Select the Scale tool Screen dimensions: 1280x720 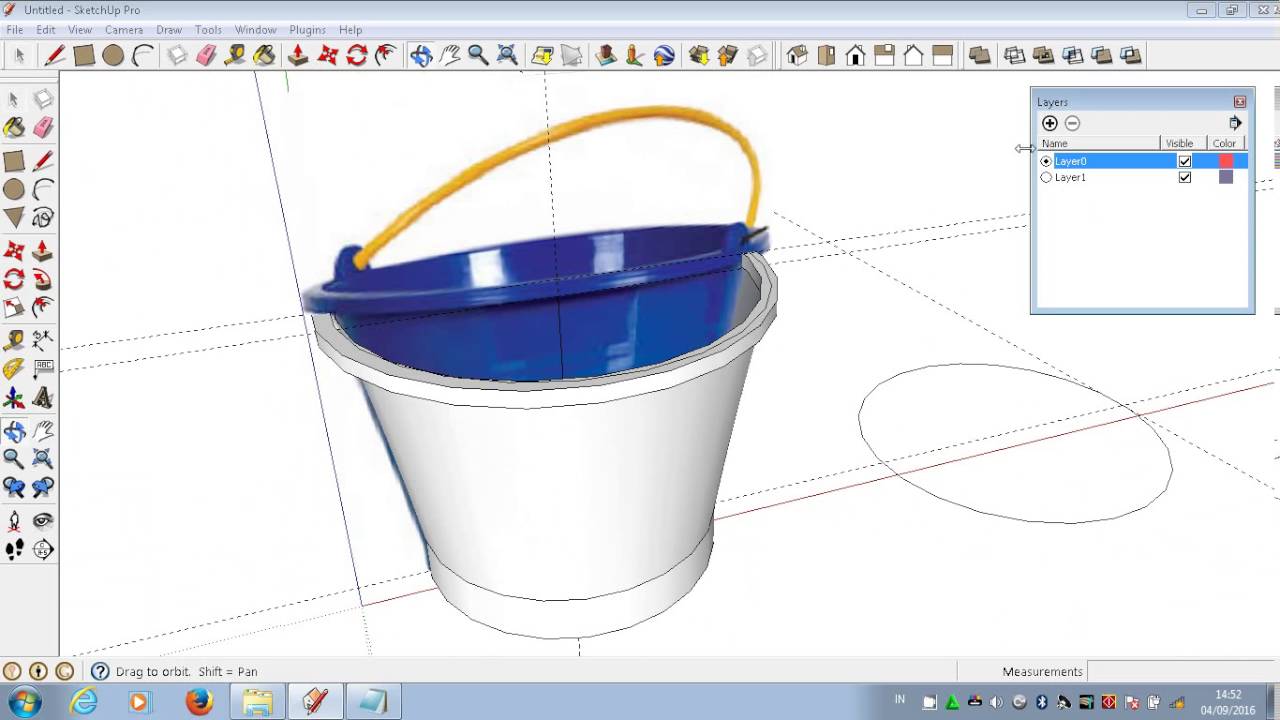(14, 308)
